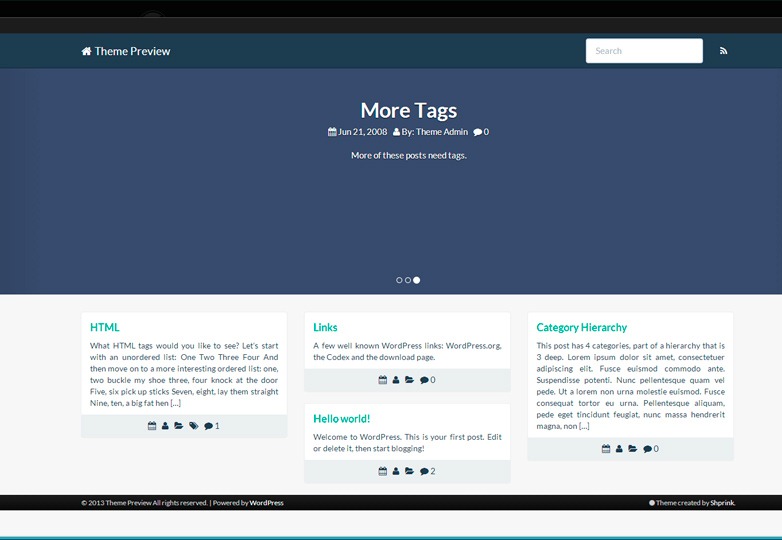782x540 pixels.
Task: Select the third active slider dot
Action: click(417, 280)
